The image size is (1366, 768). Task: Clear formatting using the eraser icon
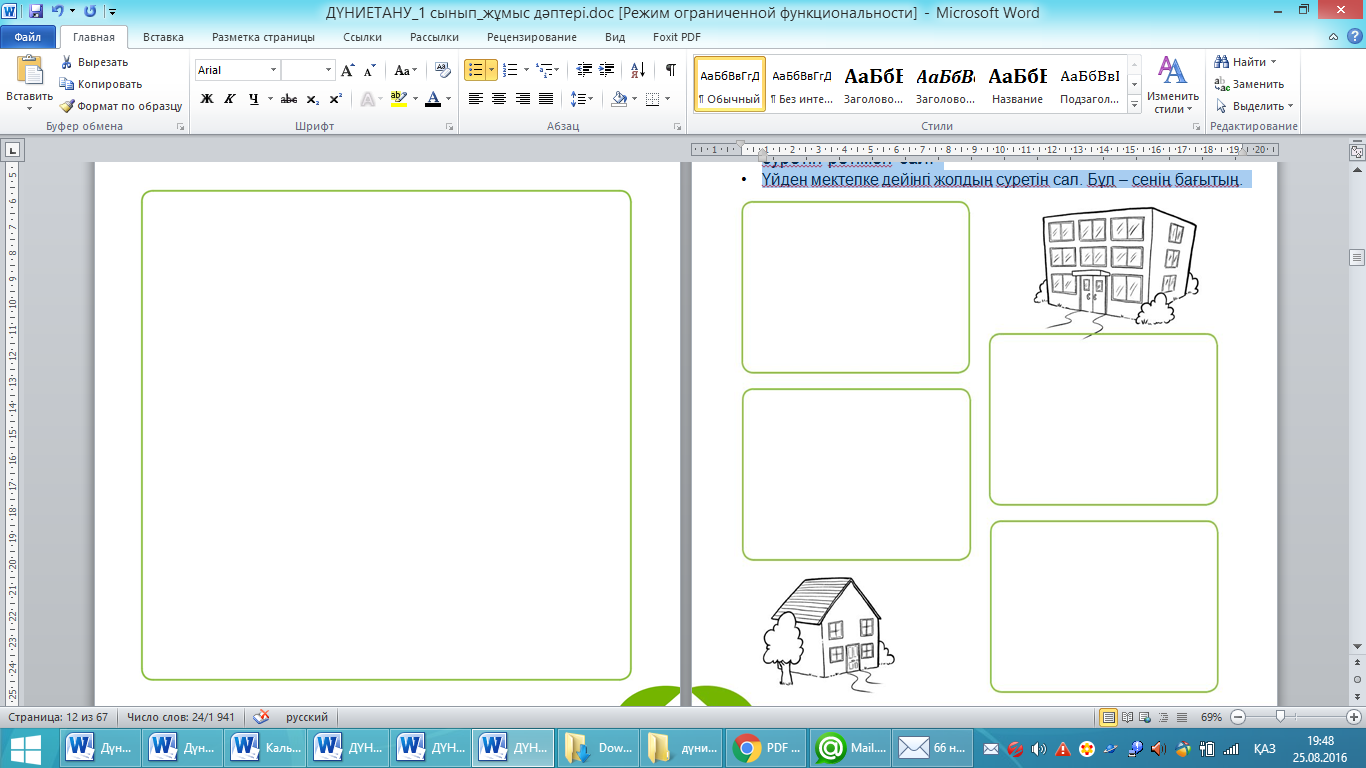pos(443,70)
